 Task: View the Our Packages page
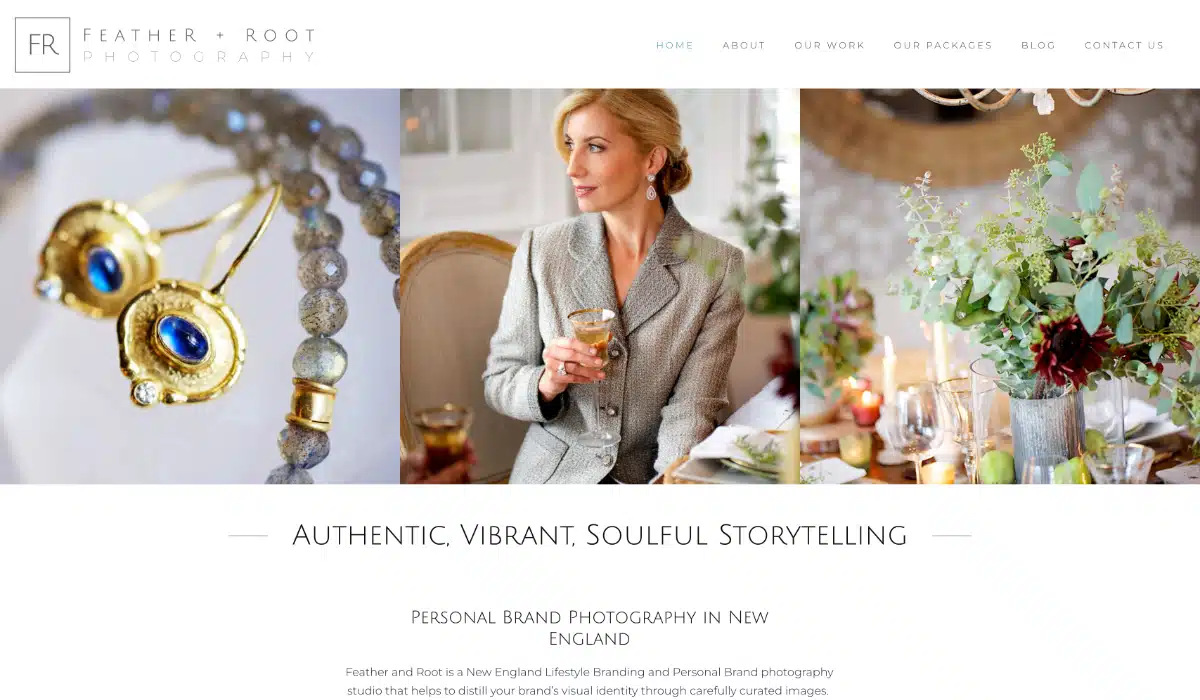tap(943, 45)
